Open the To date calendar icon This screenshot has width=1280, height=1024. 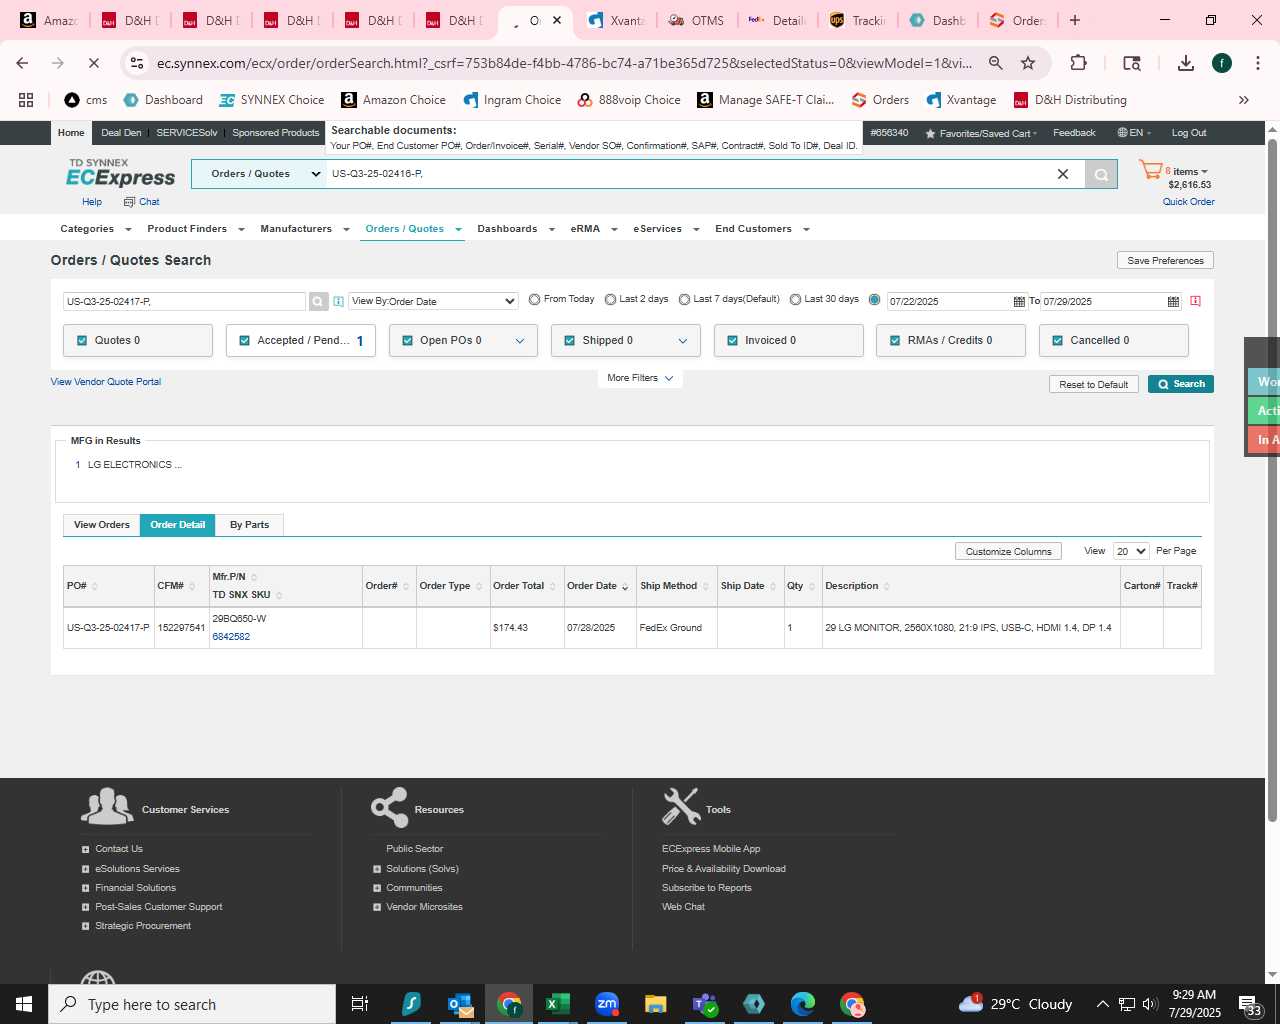coord(1173,301)
